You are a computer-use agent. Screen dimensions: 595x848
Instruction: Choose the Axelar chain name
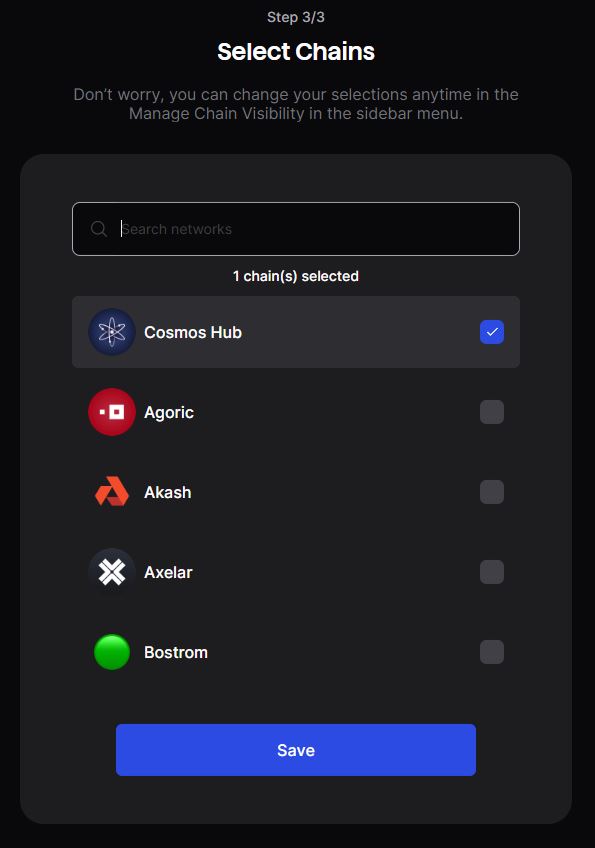point(168,572)
